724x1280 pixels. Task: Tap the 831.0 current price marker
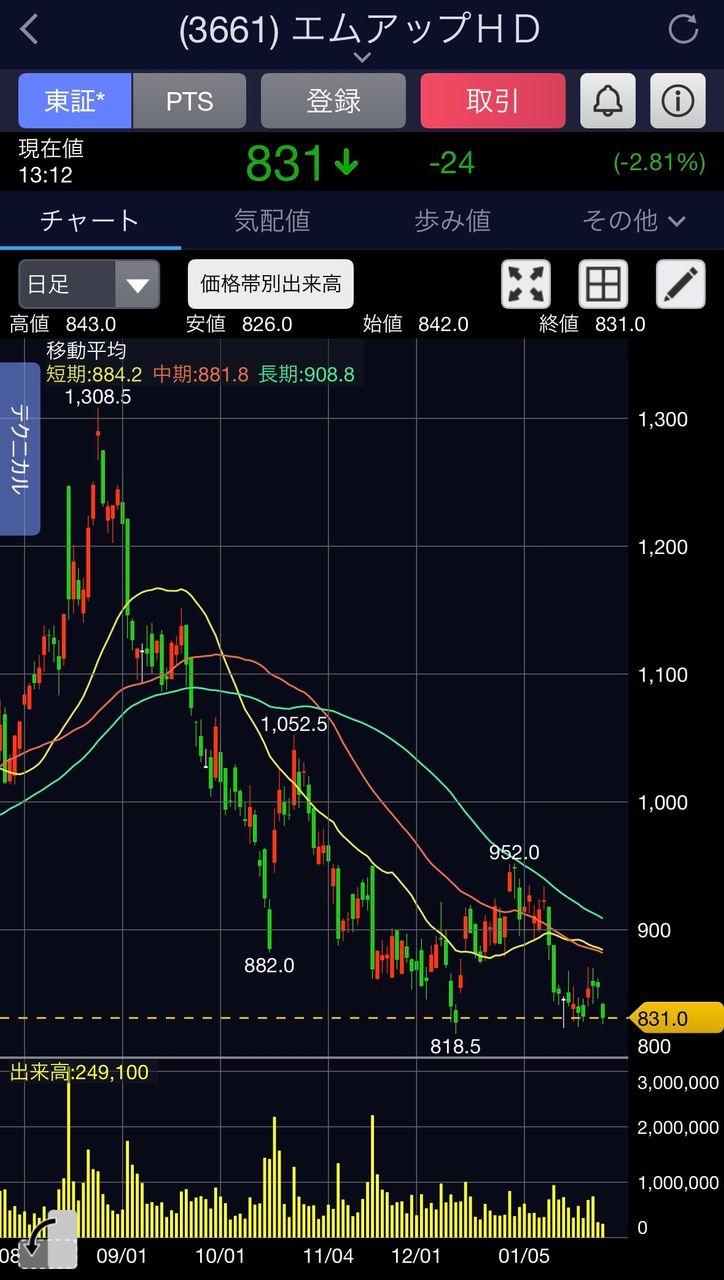tap(676, 1018)
